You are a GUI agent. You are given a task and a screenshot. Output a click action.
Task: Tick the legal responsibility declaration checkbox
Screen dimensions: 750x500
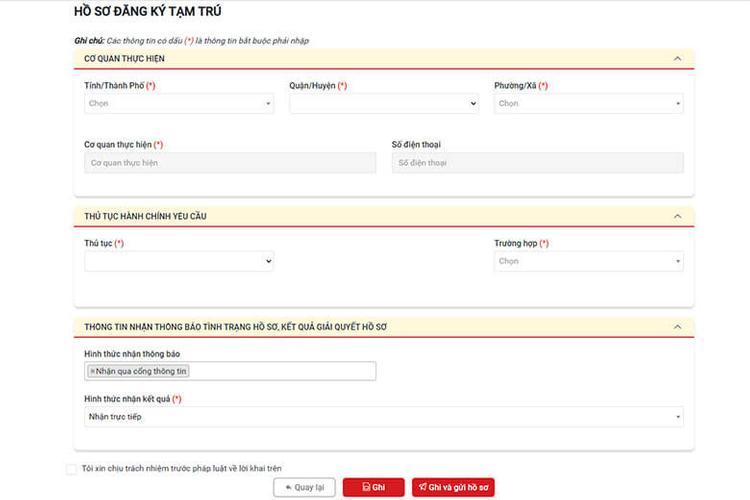point(71,468)
